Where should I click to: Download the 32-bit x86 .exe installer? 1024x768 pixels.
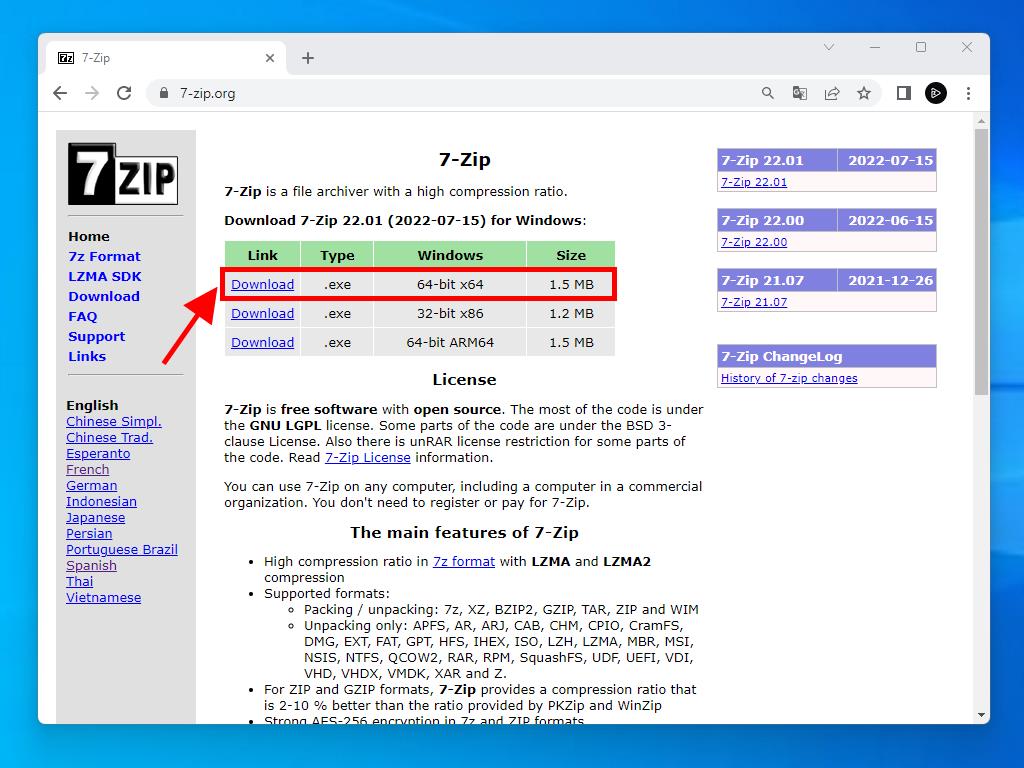[263, 313]
